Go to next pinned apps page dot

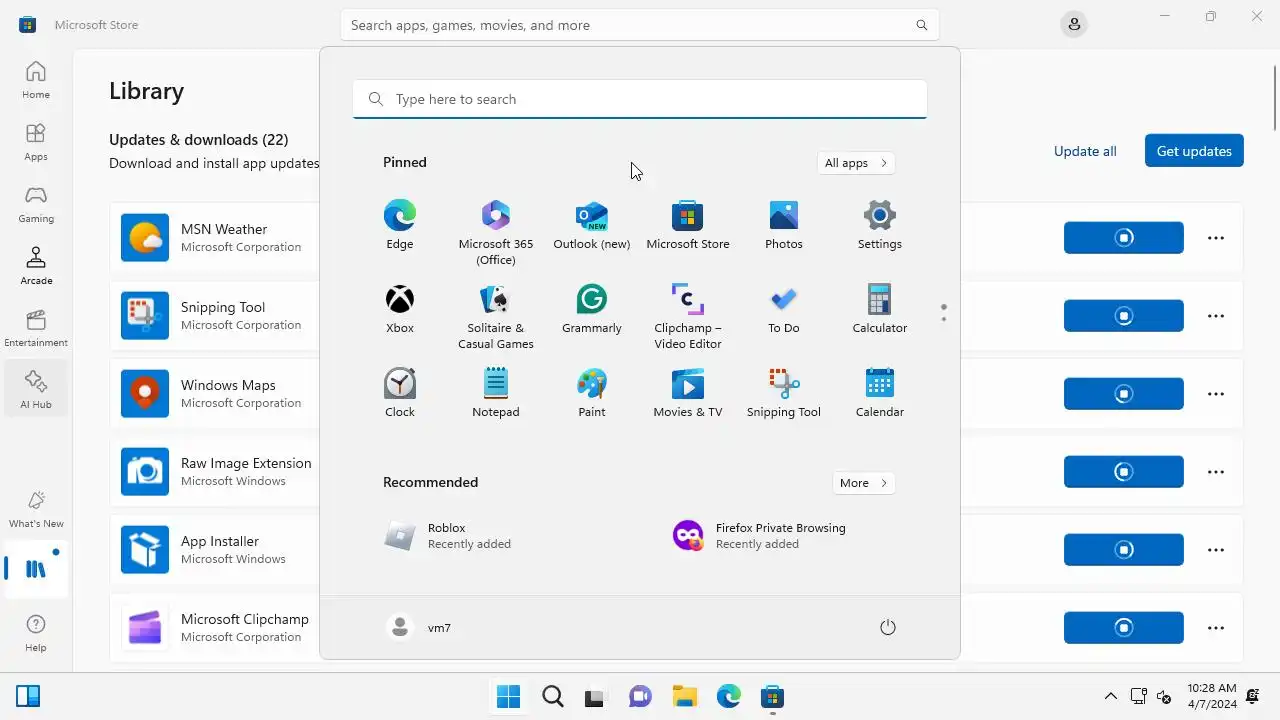943,319
